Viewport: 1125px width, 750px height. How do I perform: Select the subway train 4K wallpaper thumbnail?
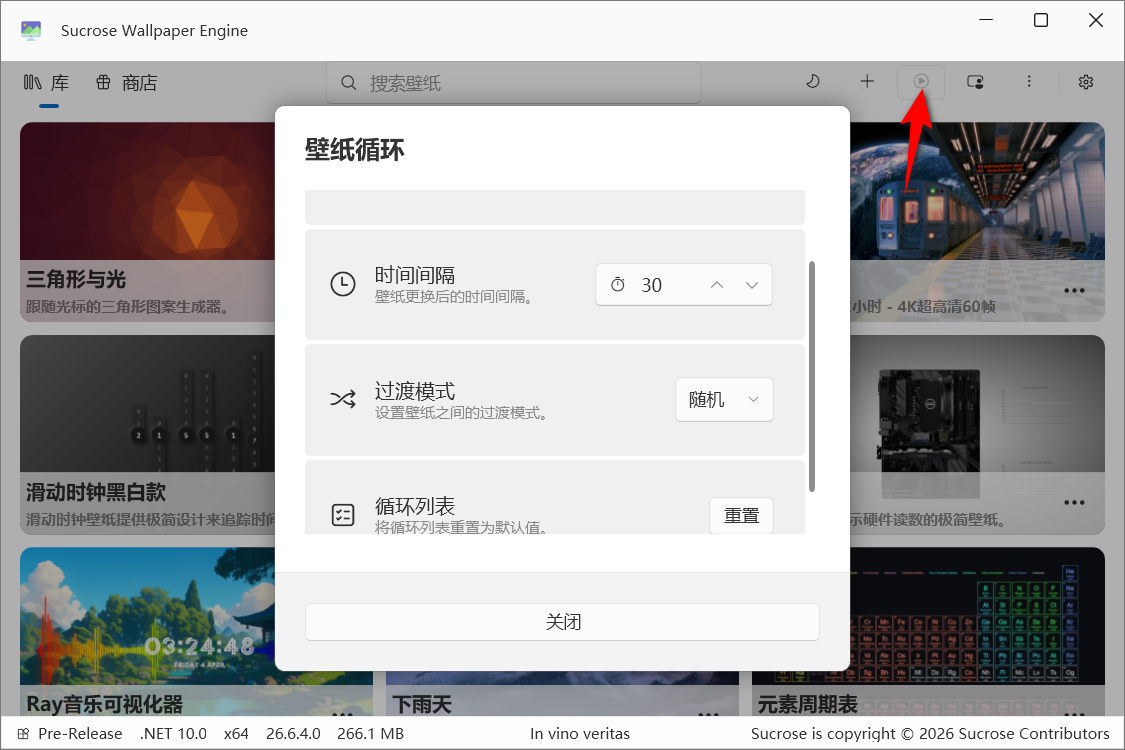(x=977, y=192)
